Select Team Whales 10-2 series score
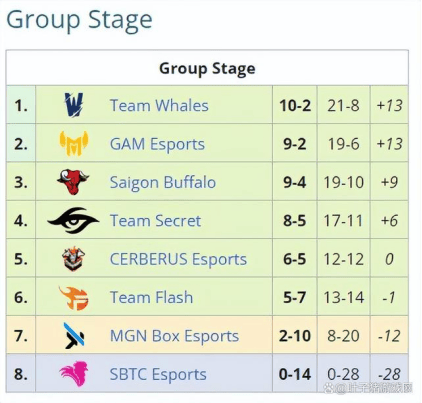 tap(295, 106)
